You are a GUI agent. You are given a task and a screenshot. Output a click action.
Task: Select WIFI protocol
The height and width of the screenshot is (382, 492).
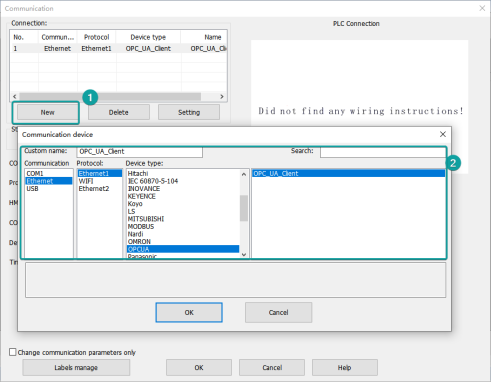point(100,181)
